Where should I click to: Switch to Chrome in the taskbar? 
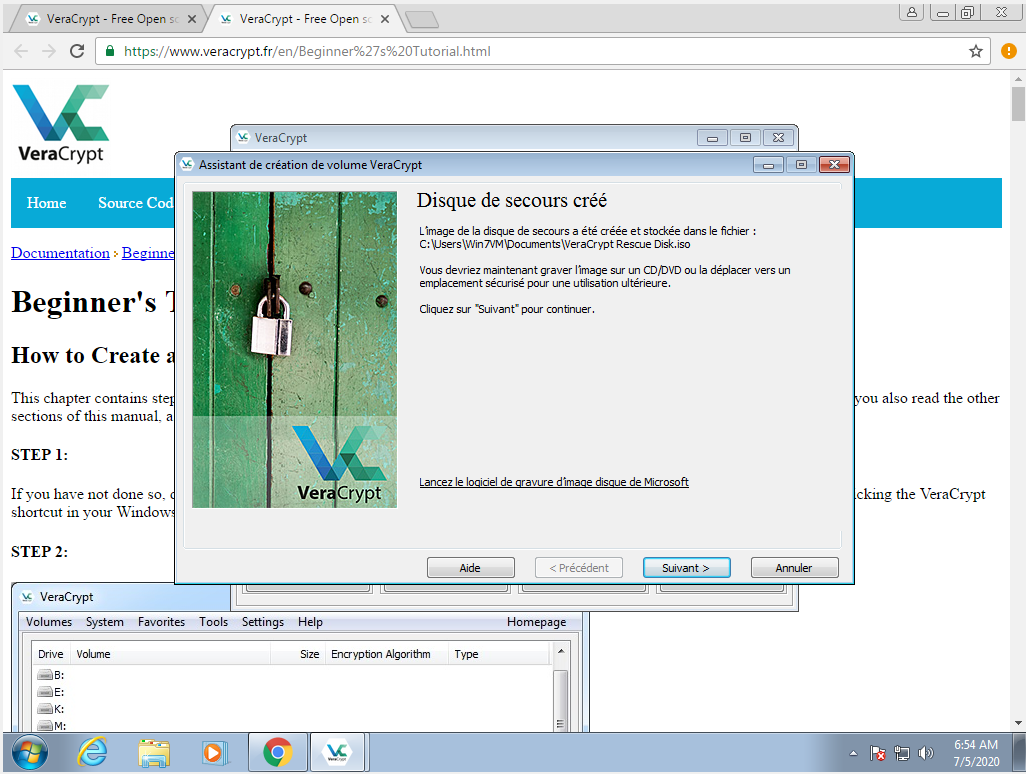pyautogui.click(x=277, y=753)
